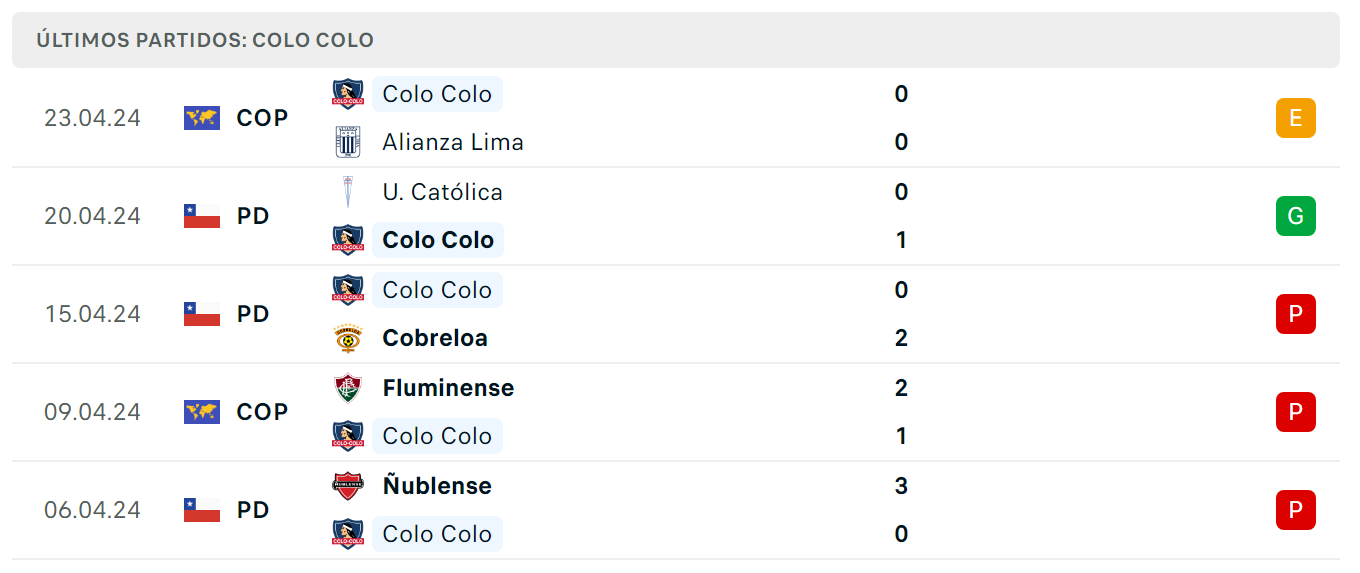Open the 15.04.24 match date row
The image size is (1360, 573).
click(676, 314)
